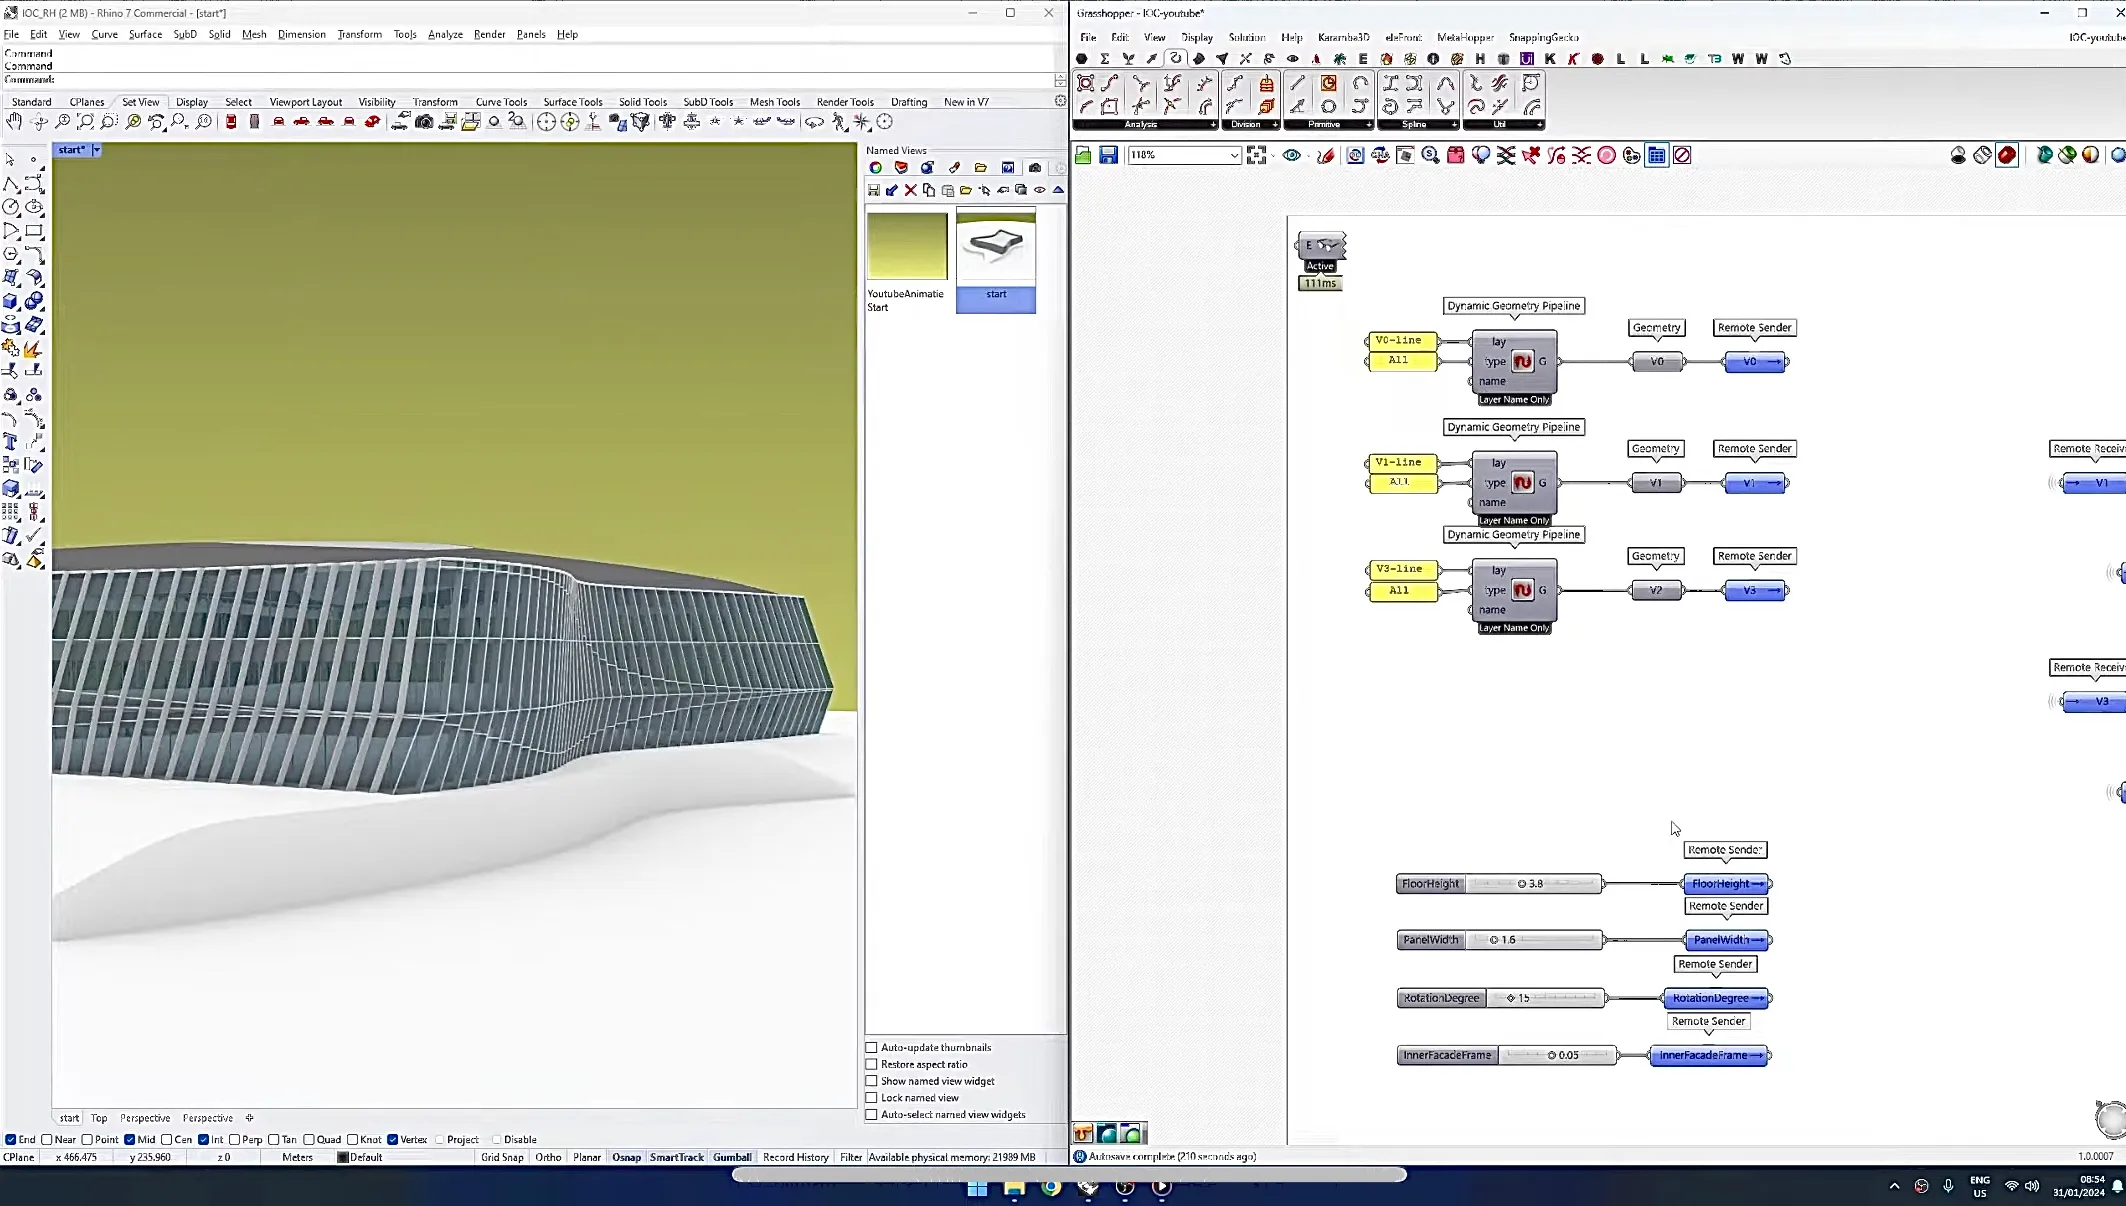Image resolution: width=2126 pixels, height=1206 pixels.
Task: Click the Circle primitive icon in Grasshopper ribbon
Action: 1328,107
